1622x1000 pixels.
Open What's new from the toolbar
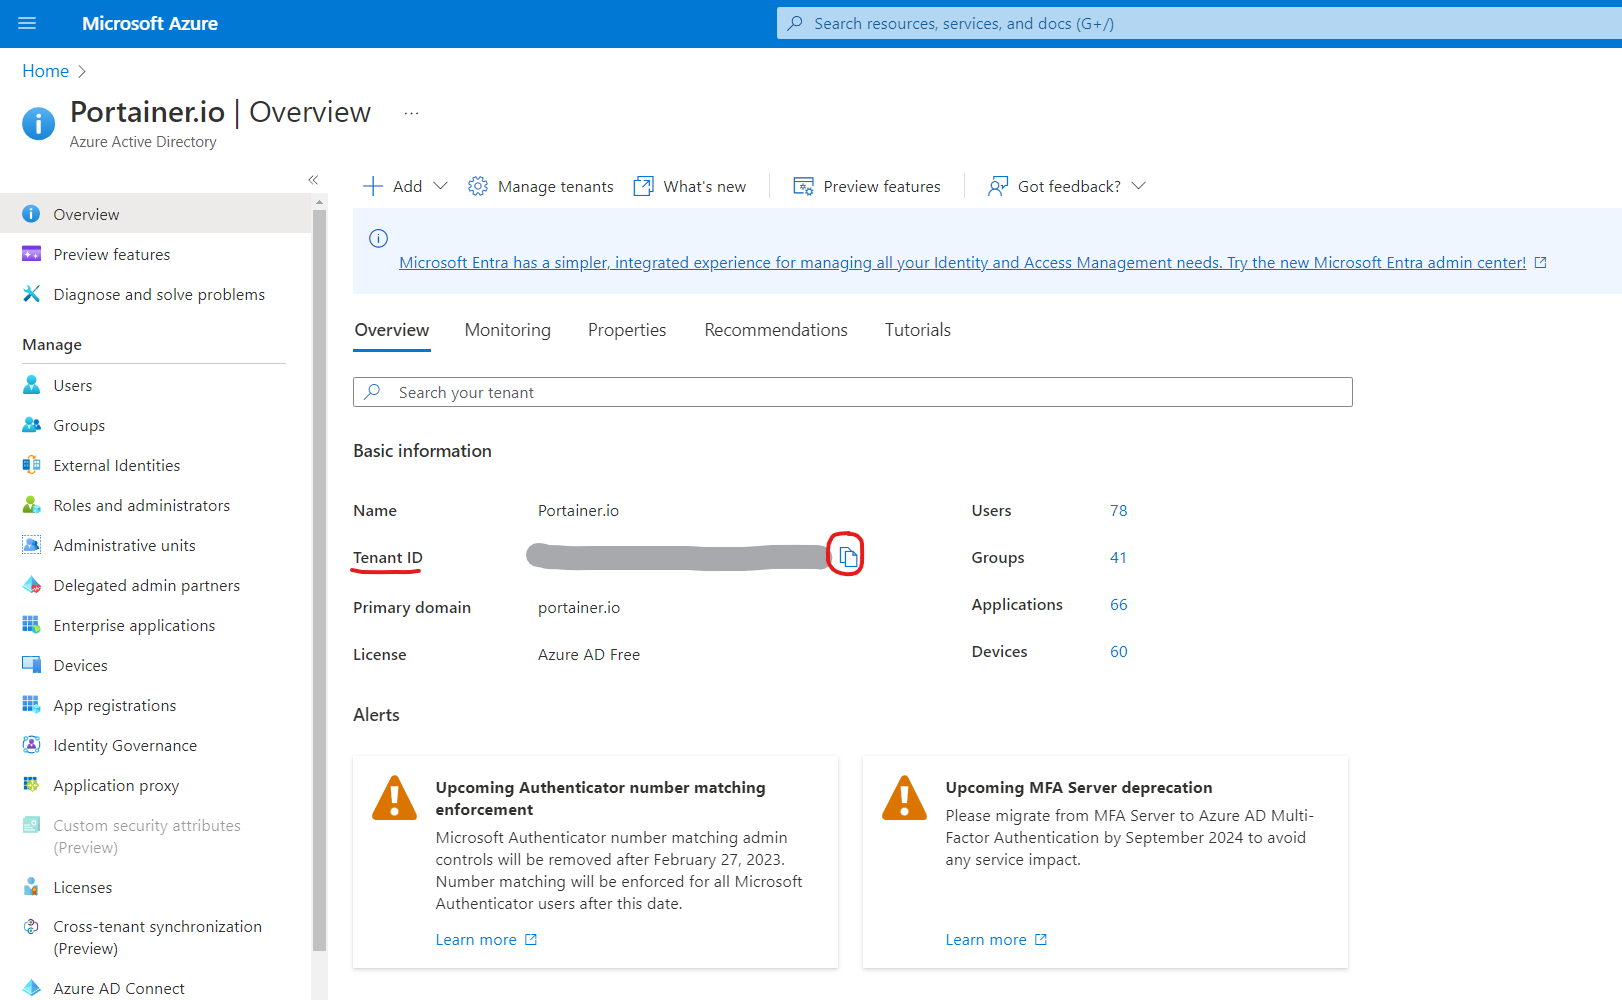pyautogui.click(x=690, y=186)
